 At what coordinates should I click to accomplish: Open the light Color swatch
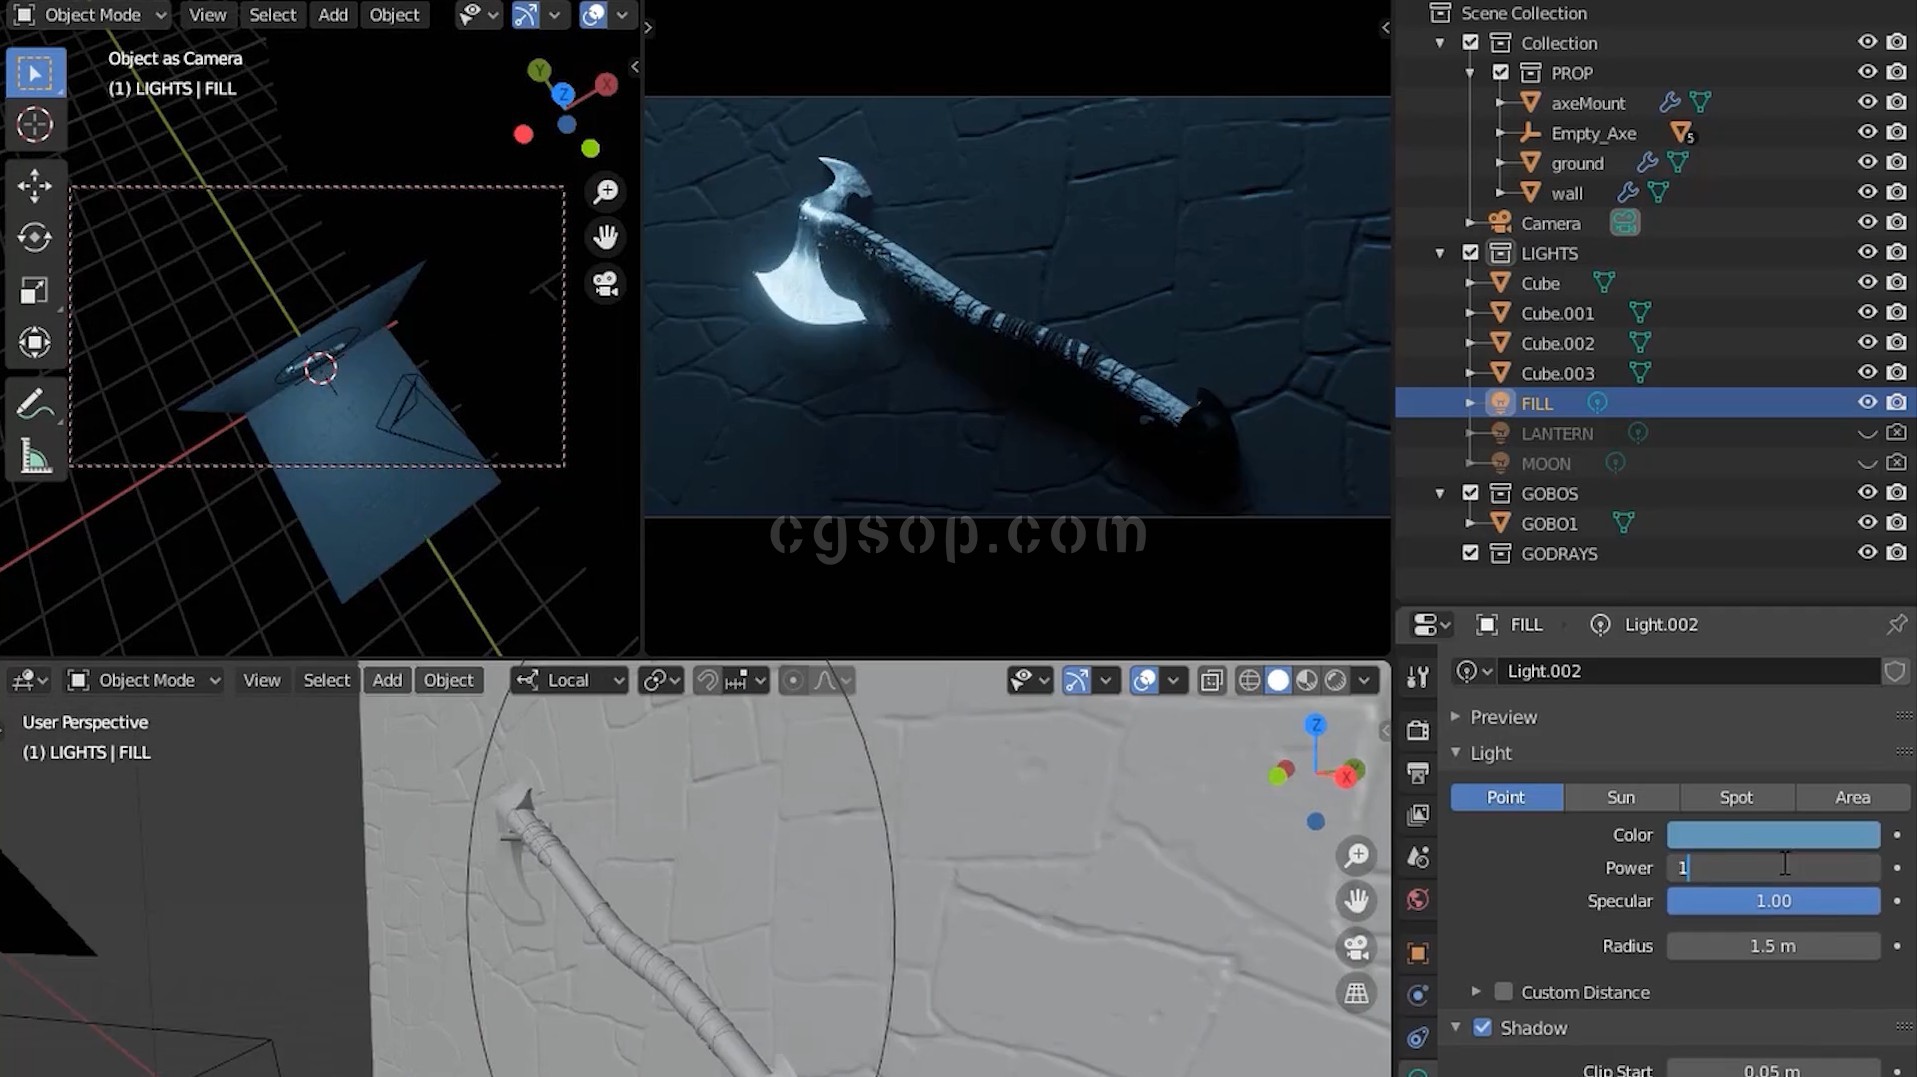[1773, 835]
